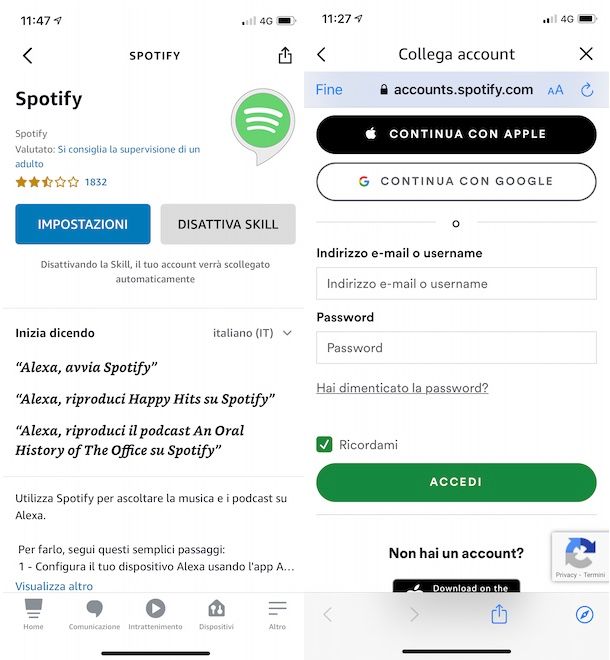Click the IMPOSTAZIONI button
The width and height of the screenshot is (610, 660).
click(x=83, y=224)
